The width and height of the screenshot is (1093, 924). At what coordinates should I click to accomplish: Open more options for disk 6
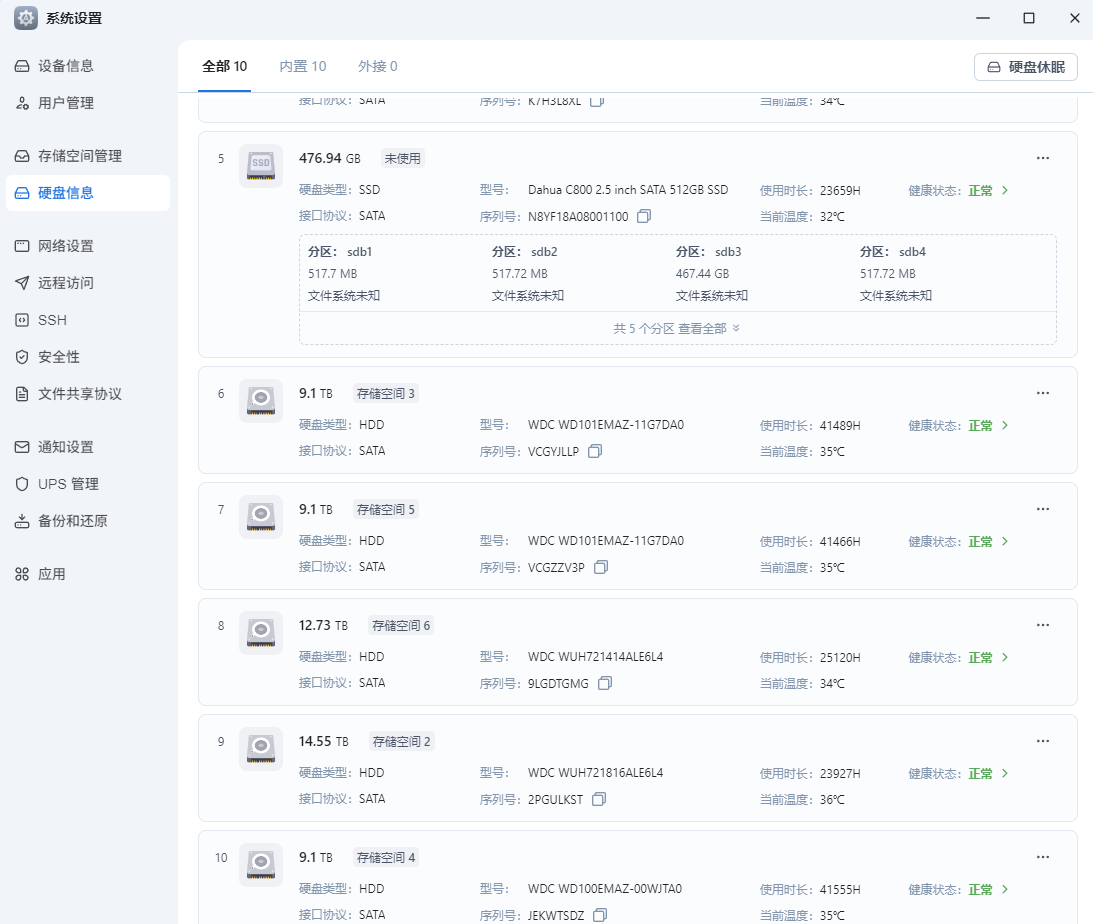1043,393
